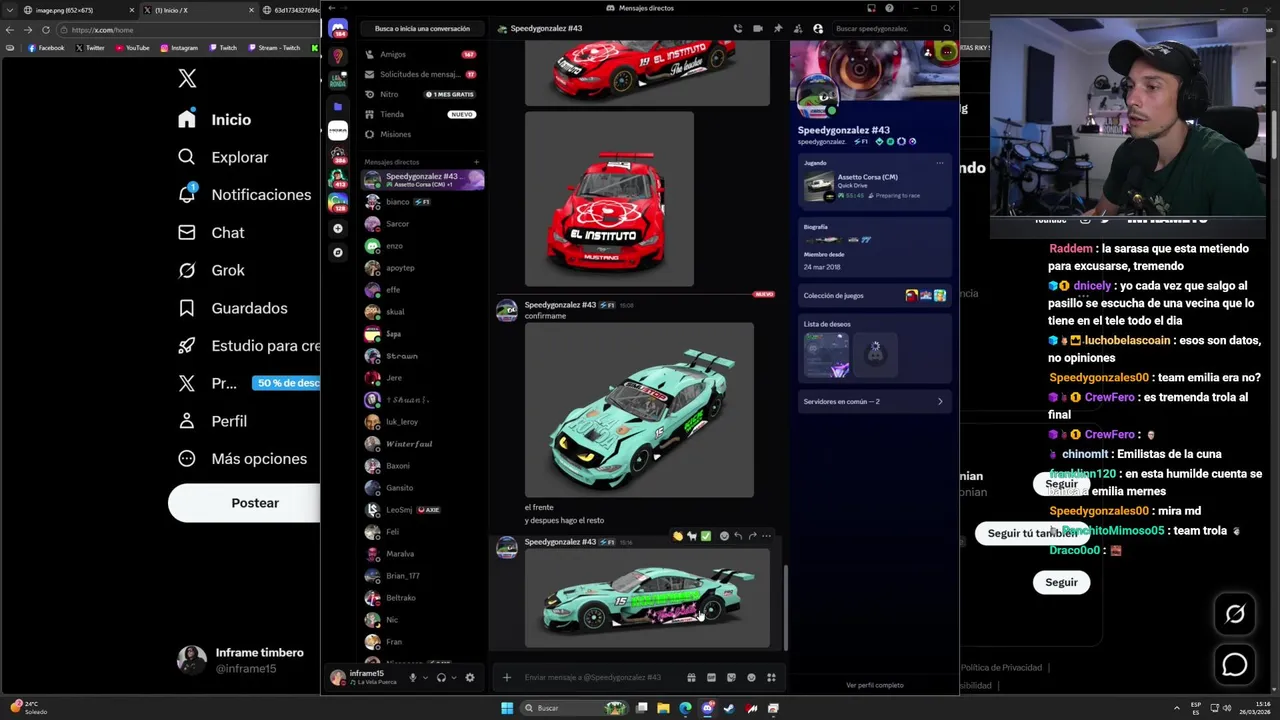Open Assetto Corsa activity options dots
This screenshot has width=1280, height=720.
939,162
